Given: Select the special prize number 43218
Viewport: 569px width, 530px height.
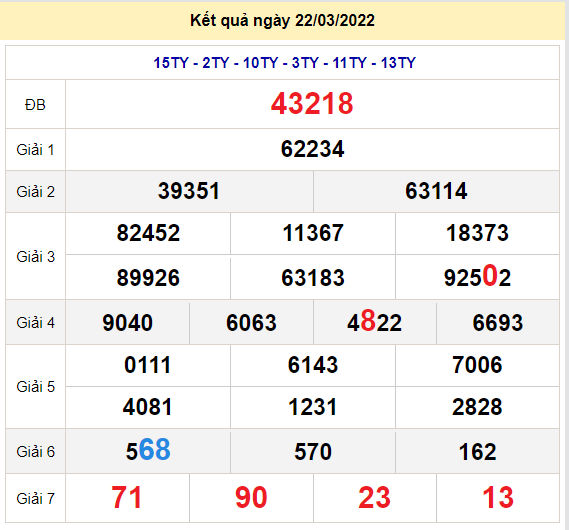Looking at the screenshot, I should (312, 104).
